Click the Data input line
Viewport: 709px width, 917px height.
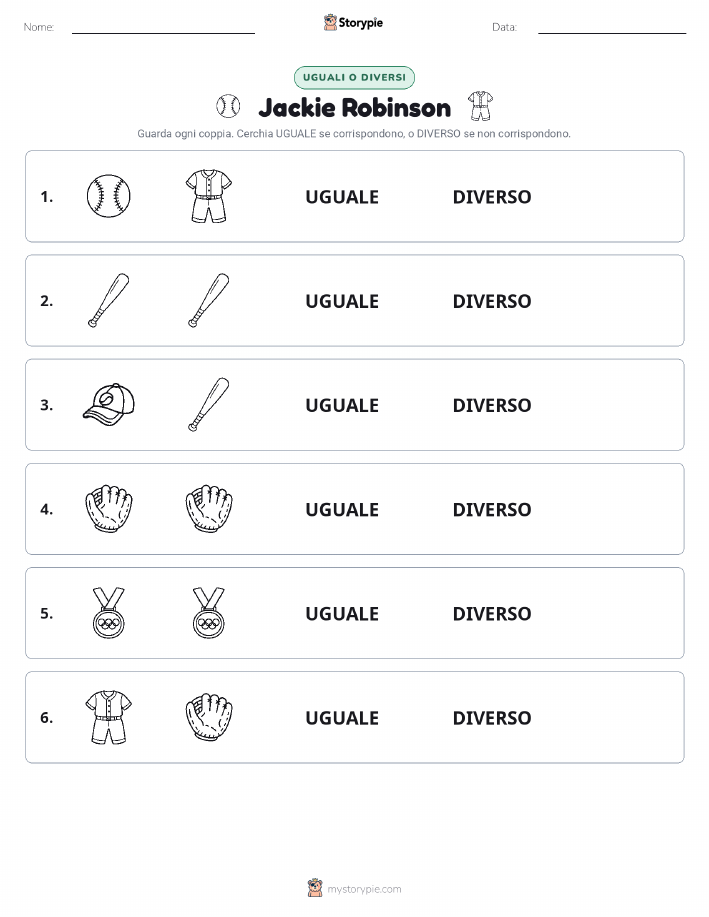[612, 28]
